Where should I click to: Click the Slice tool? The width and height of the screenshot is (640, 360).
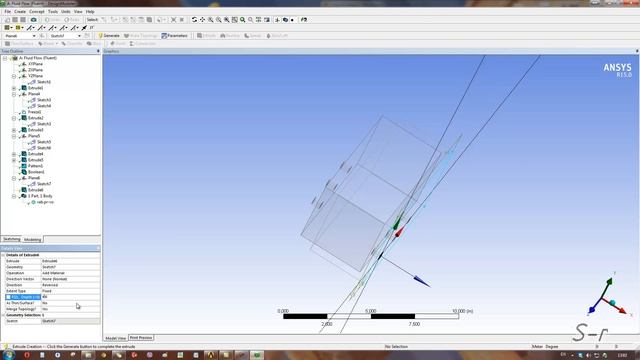pos(94,44)
